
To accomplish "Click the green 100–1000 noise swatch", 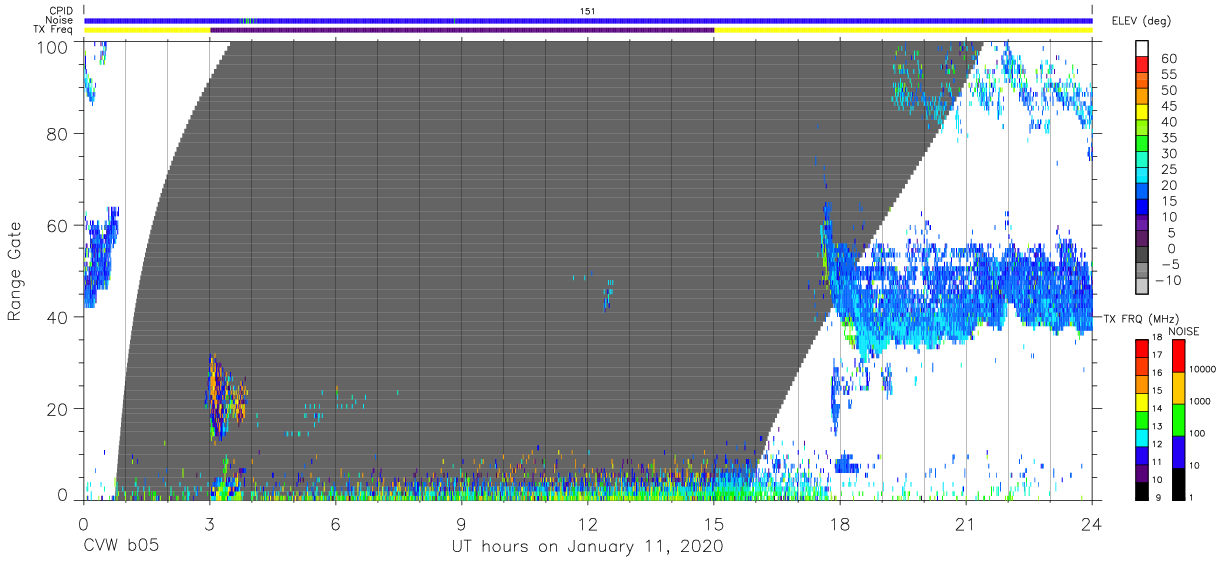I will tap(1177, 419).
